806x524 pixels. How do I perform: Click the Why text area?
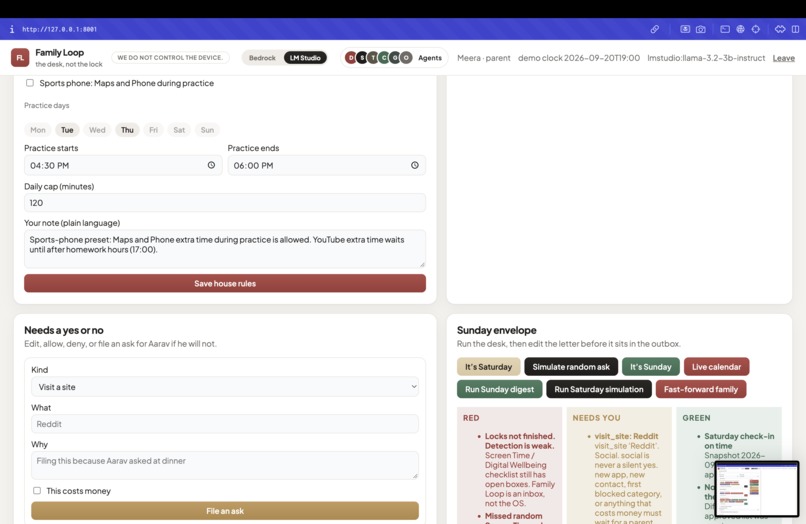pyautogui.click(x=225, y=465)
